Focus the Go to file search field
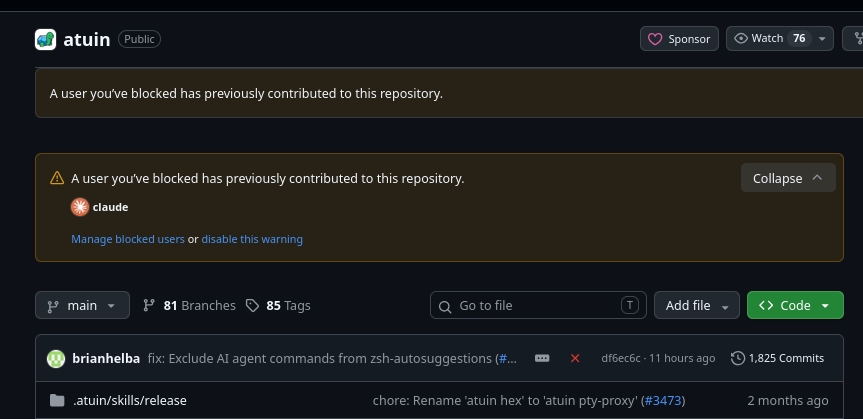The width and height of the screenshot is (863, 419). click(x=538, y=306)
